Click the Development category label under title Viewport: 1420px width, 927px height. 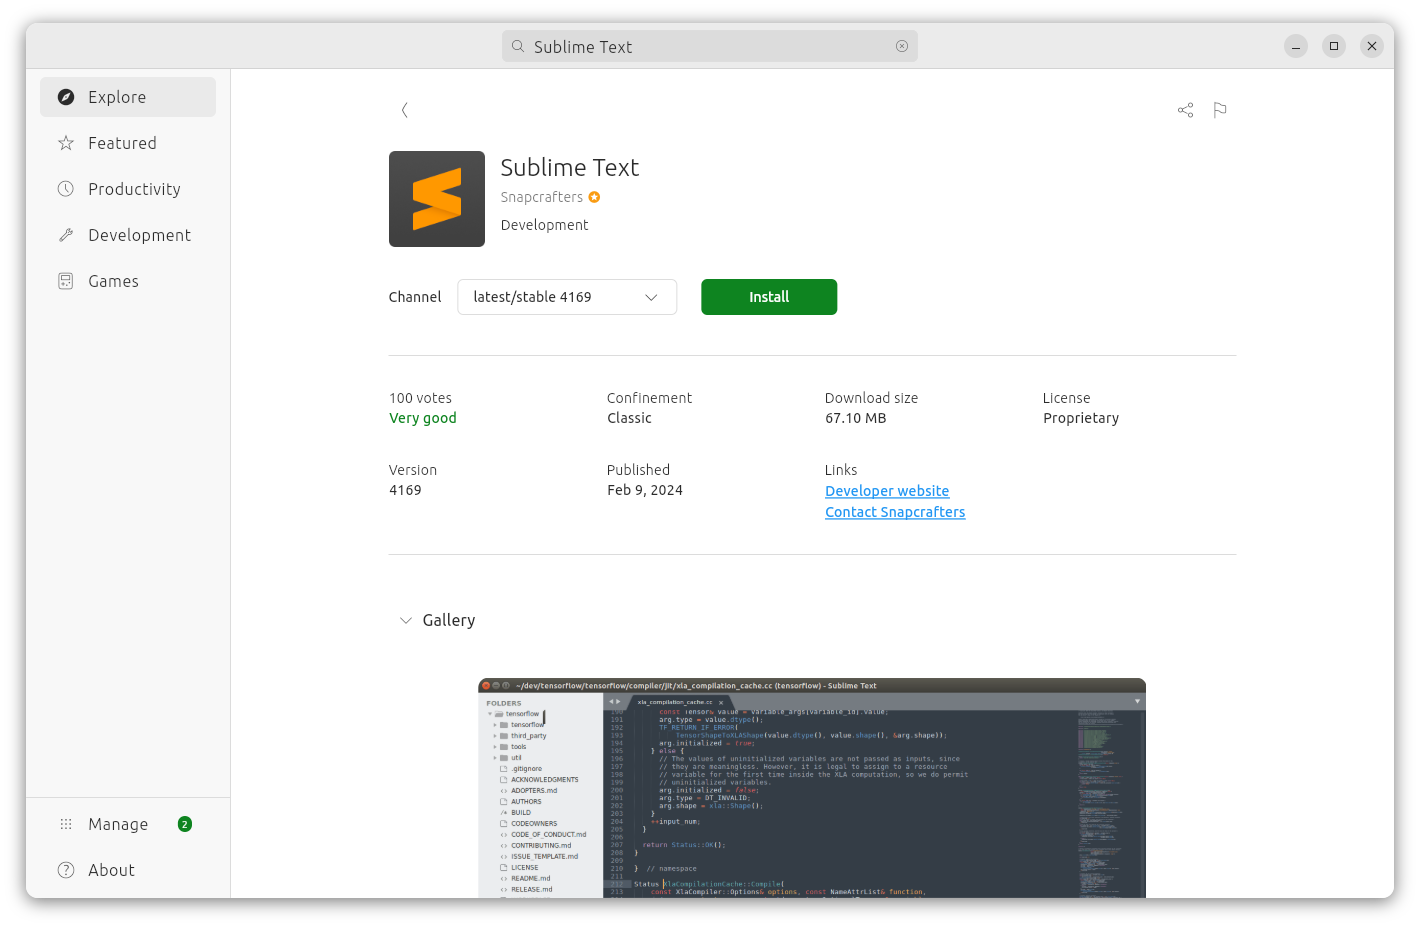point(544,225)
